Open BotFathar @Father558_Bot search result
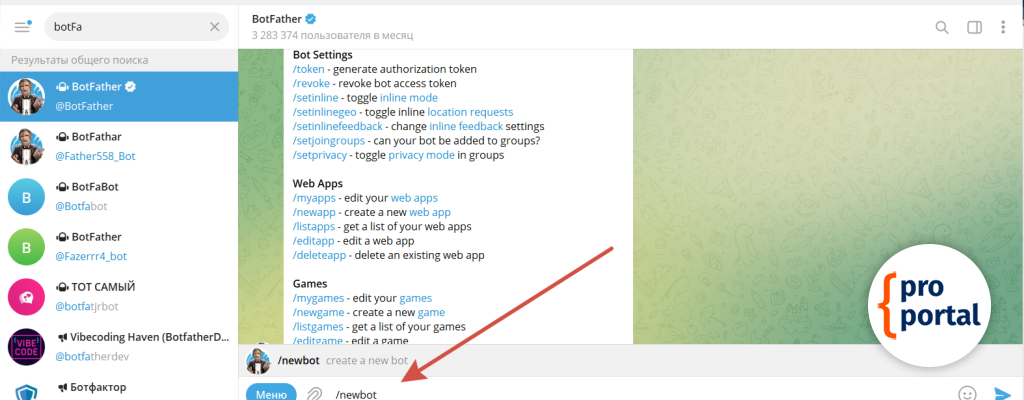Screen dimensions: 1024x400 (x=119, y=147)
